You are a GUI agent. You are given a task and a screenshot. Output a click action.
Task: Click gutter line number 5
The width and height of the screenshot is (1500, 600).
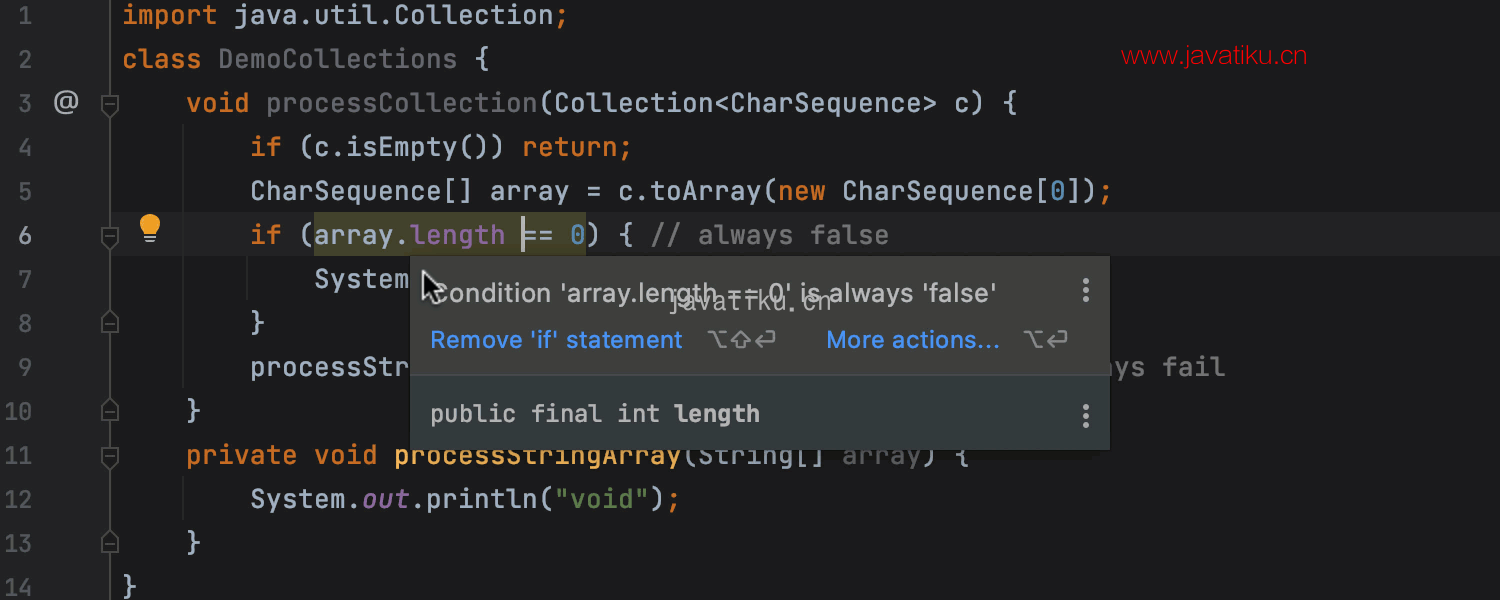(24, 191)
